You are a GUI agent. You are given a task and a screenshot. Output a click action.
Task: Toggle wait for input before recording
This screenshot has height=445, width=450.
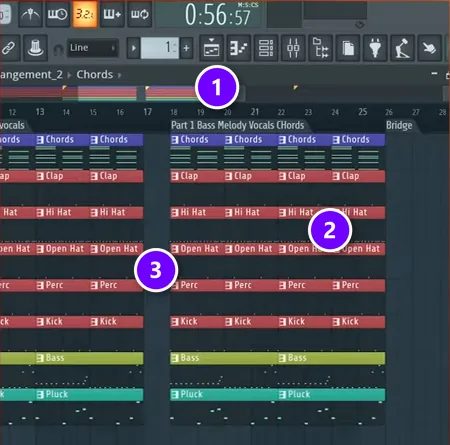57,14
